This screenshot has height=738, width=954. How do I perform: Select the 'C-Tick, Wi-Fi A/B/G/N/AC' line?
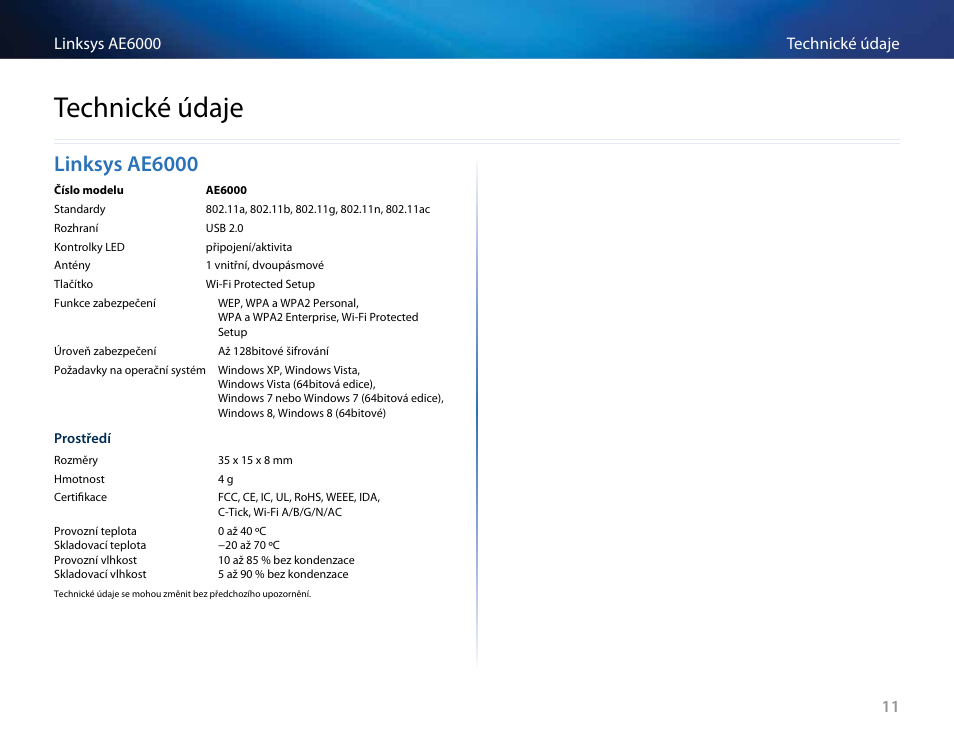coord(280,512)
